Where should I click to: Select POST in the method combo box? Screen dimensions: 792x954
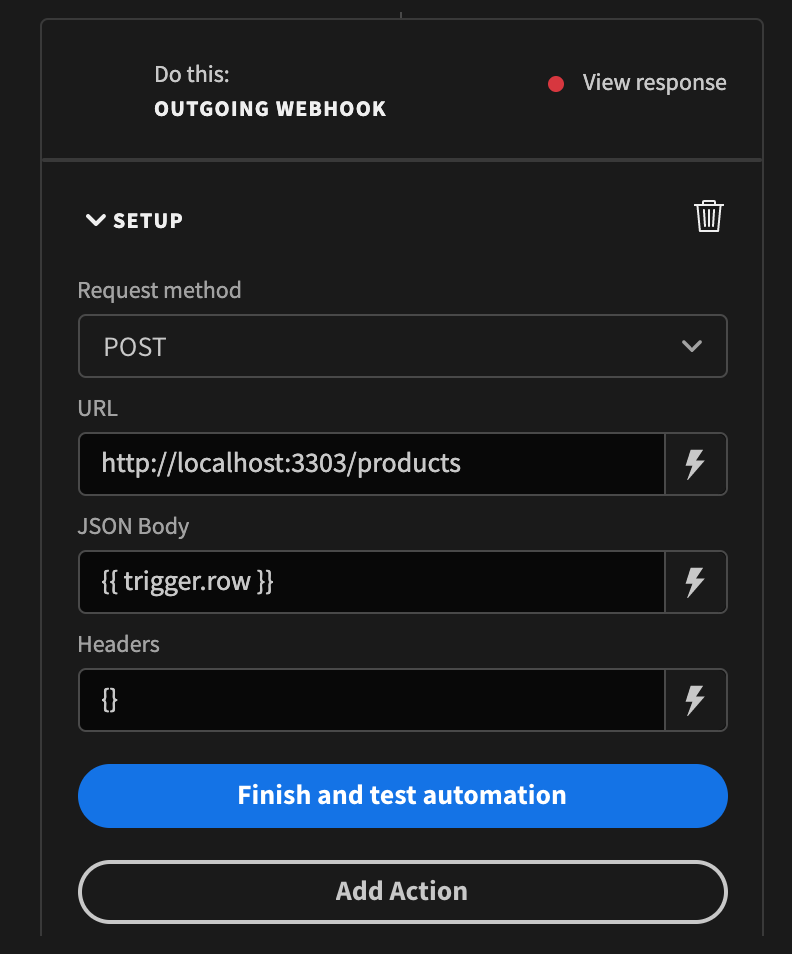click(x=402, y=346)
